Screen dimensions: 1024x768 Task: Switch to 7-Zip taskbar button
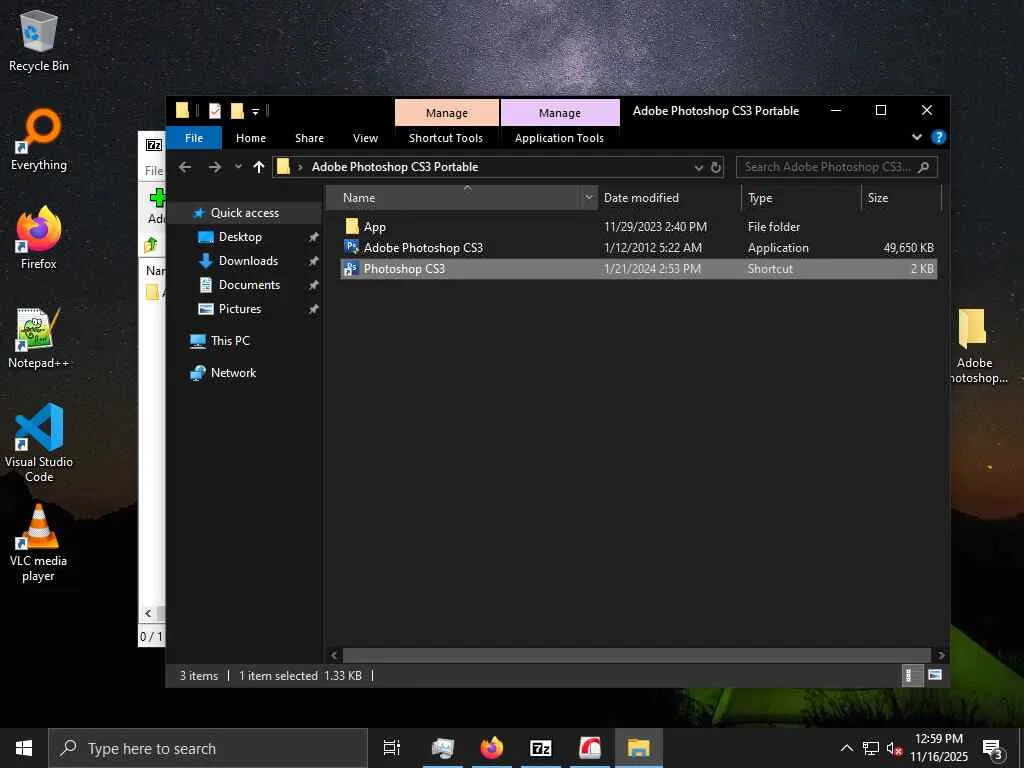tap(541, 748)
